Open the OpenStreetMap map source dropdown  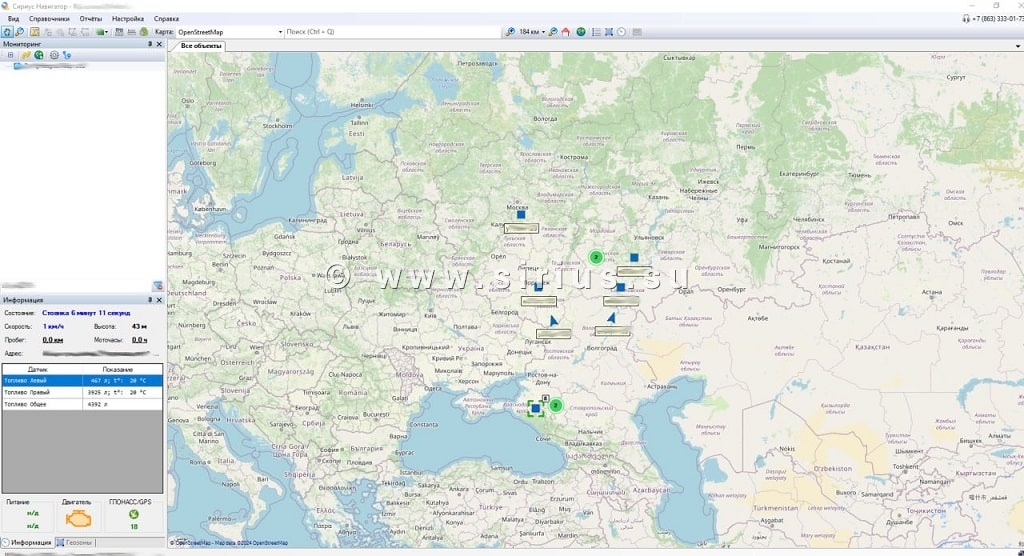click(280, 32)
